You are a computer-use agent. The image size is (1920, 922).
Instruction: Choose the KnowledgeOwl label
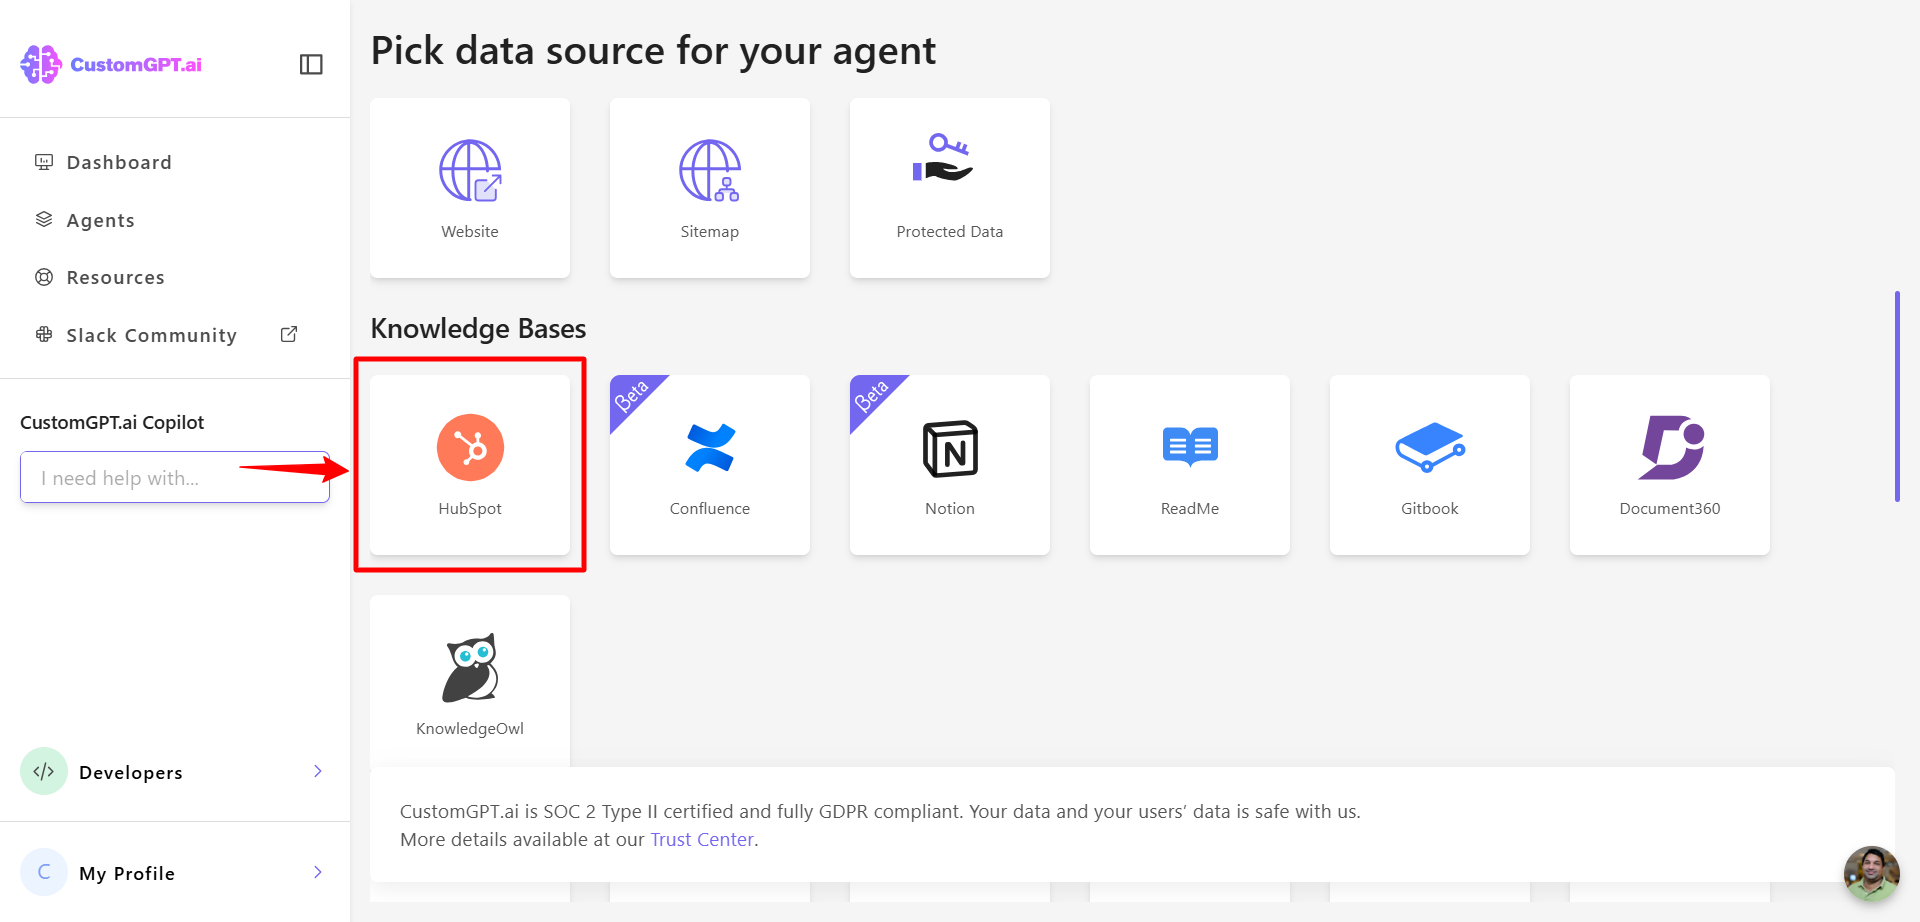[470, 729]
